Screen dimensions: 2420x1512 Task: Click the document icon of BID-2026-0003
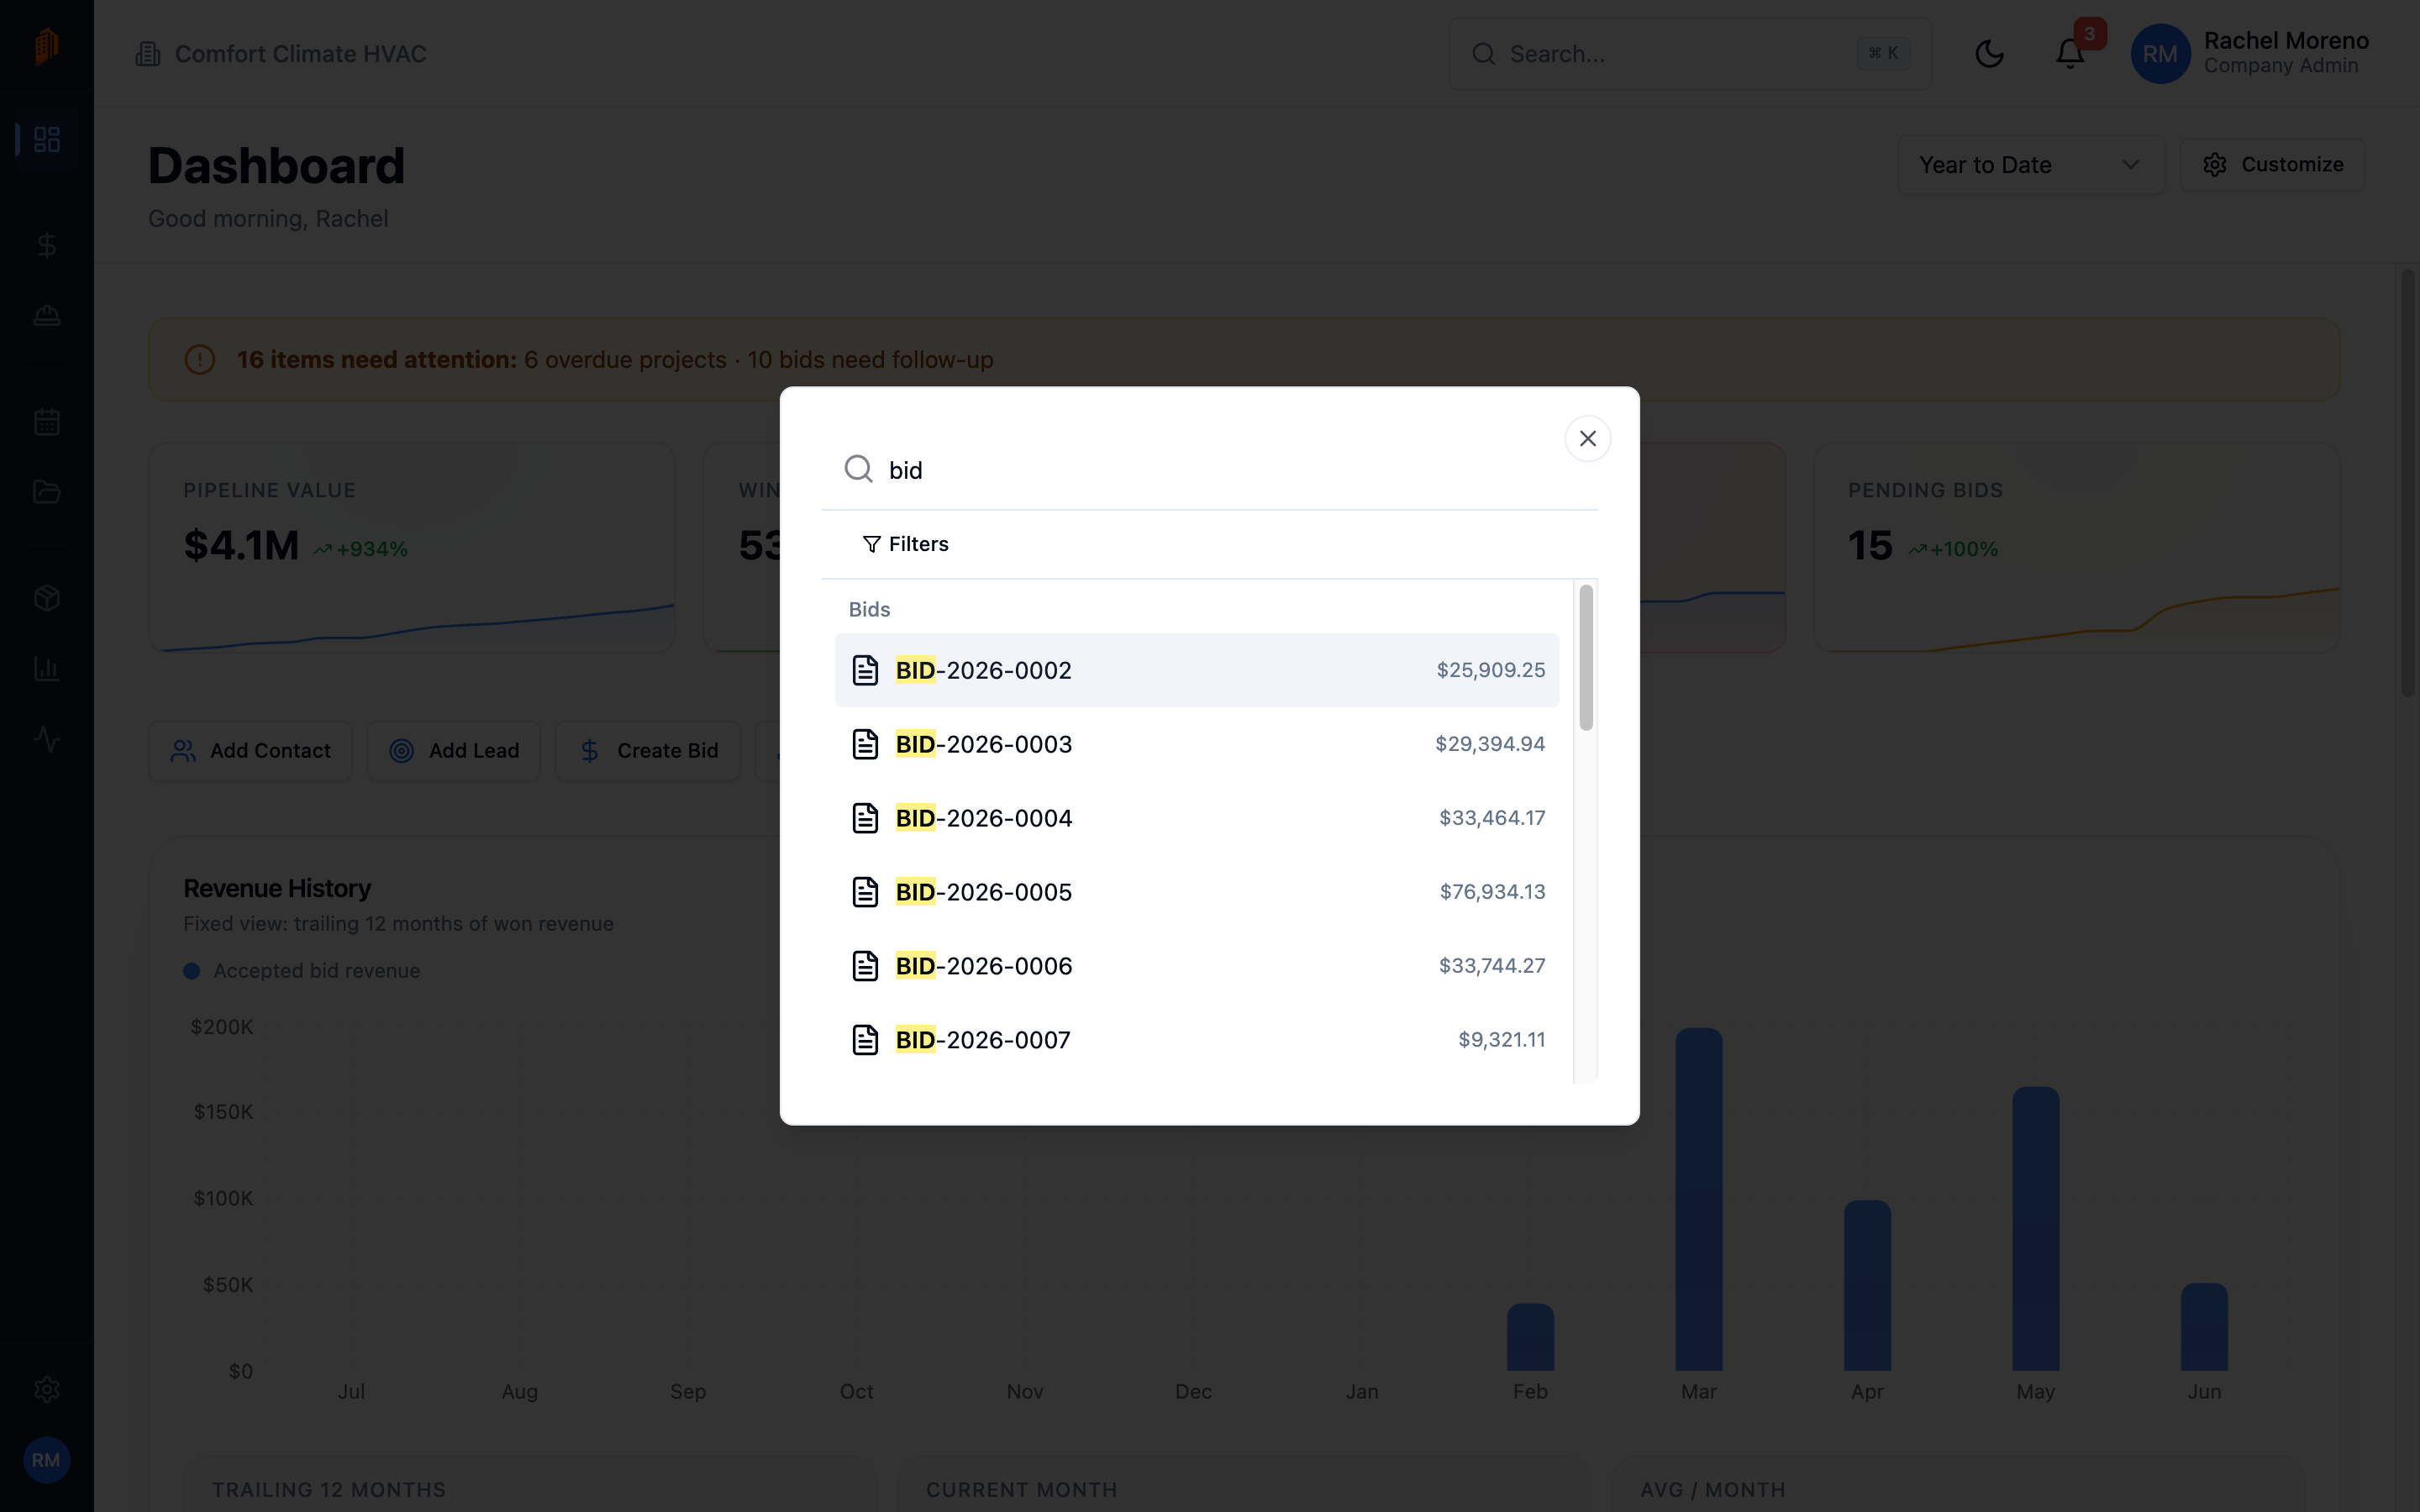point(865,744)
